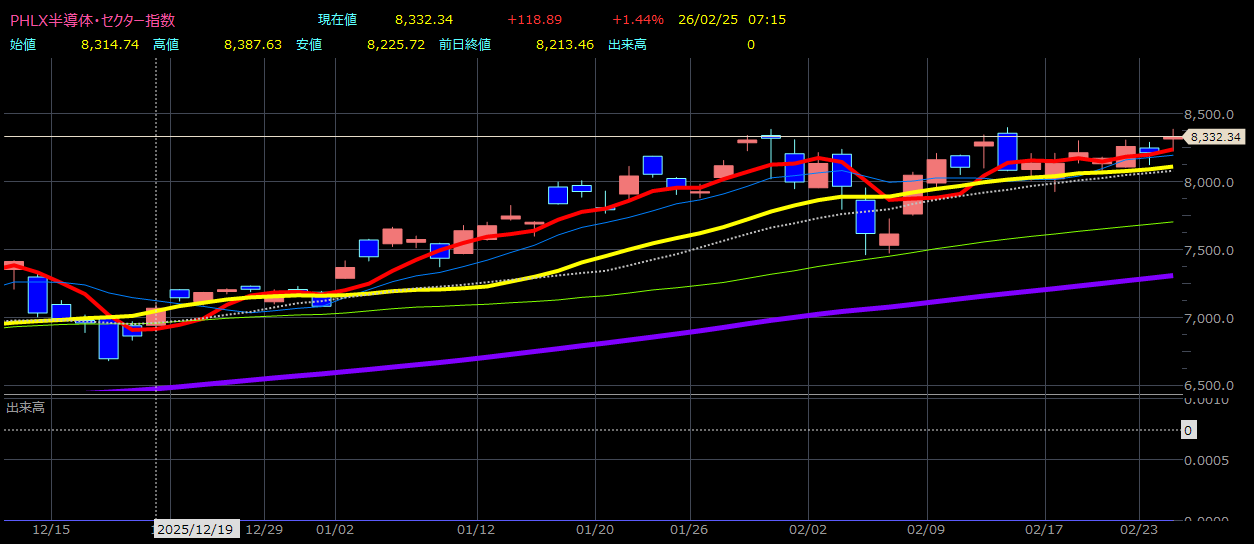Click the 2025/12/19 crosshair date label

pyautogui.click(x=196, y=529)
